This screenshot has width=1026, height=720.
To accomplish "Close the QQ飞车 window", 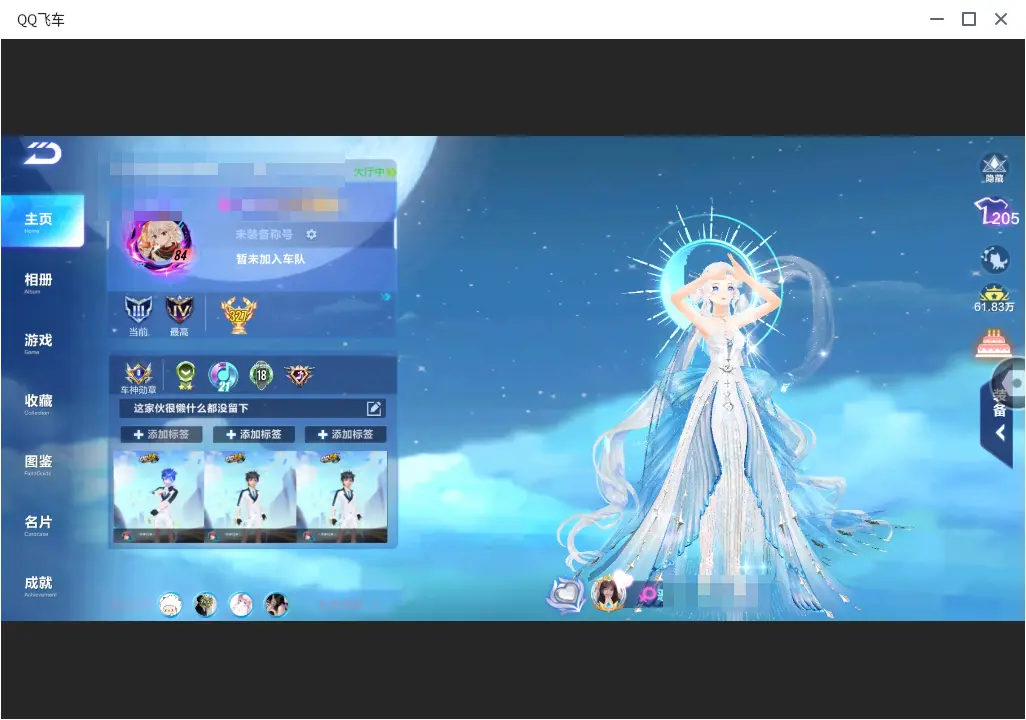I will (x=1001, y=20).
